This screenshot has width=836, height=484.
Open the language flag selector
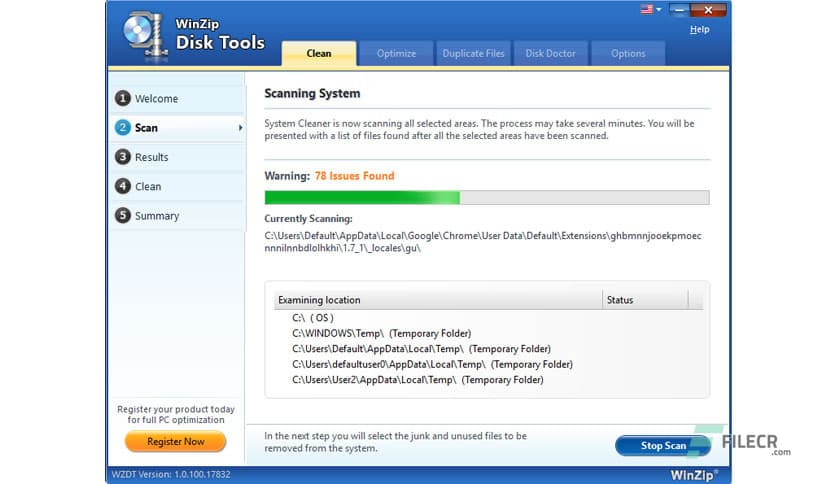[650, 10]
